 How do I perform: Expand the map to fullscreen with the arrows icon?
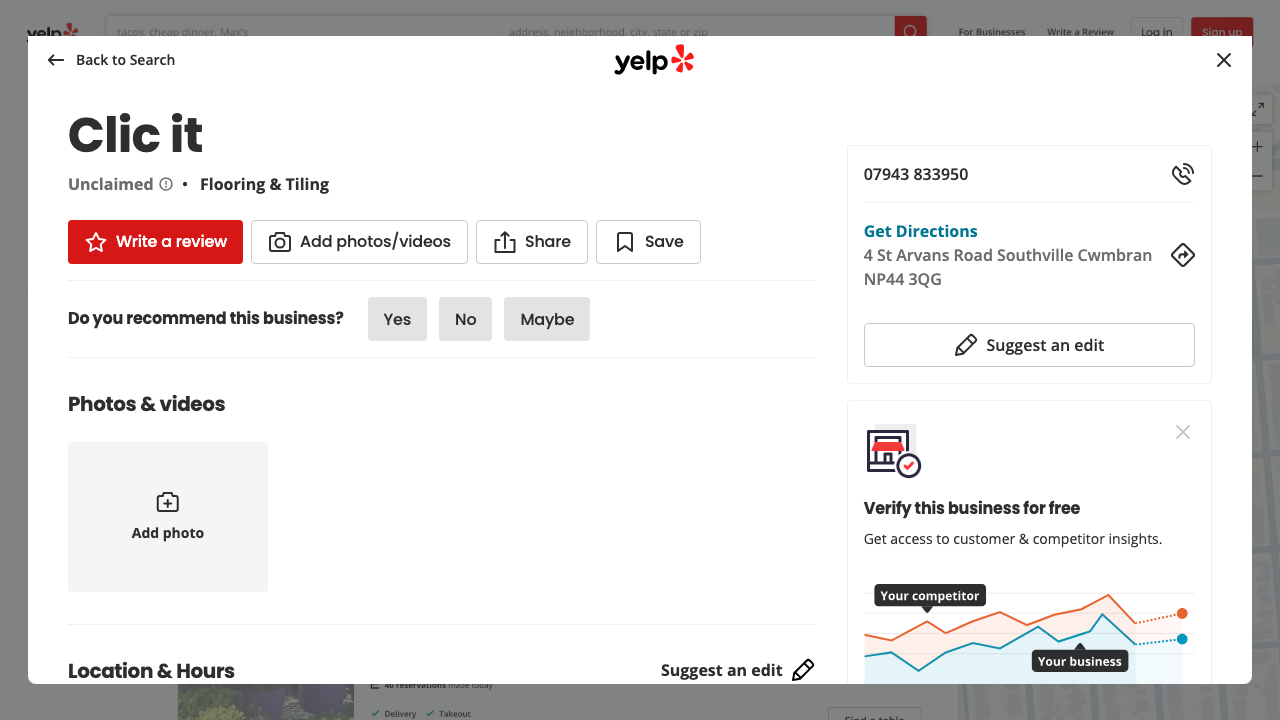1257,108
